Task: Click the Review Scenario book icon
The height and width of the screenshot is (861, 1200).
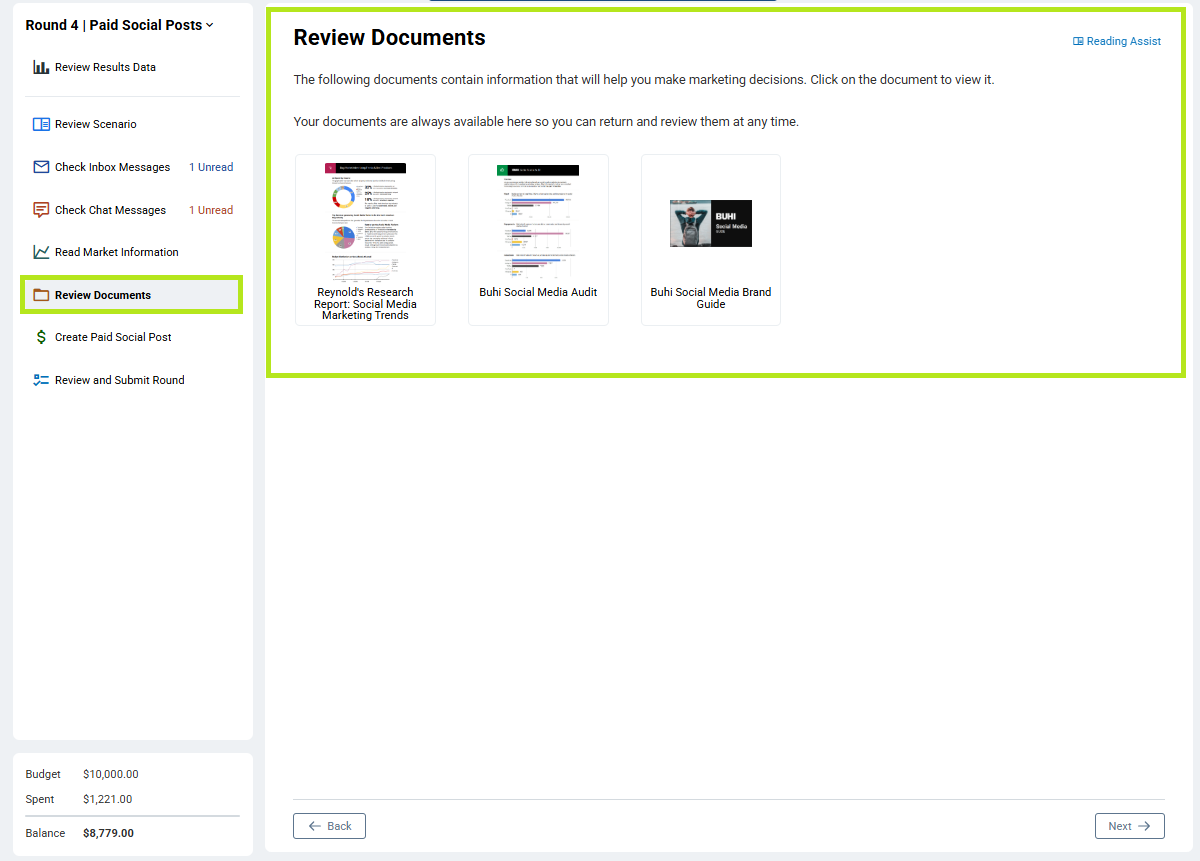Action: tap(41, 124)
